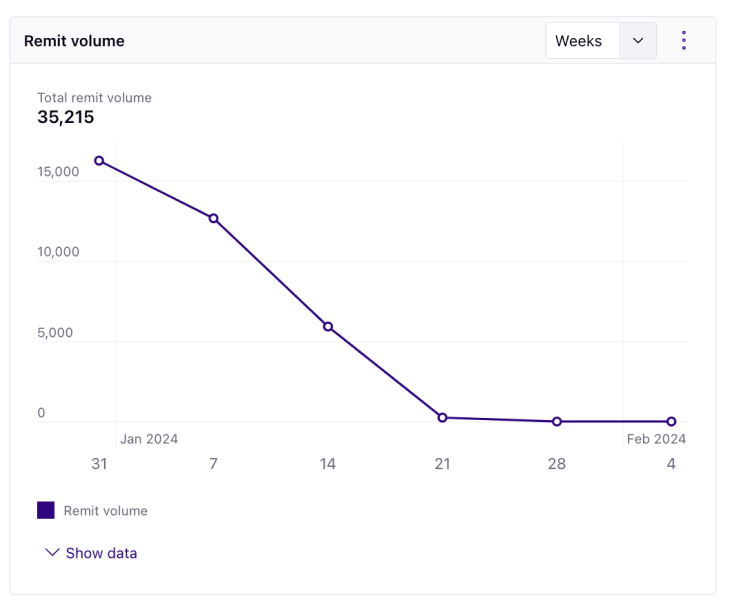Viewport: 730px width, 604px height.
Task: Select the data point for Feb 4
Action: pos(671,421)
